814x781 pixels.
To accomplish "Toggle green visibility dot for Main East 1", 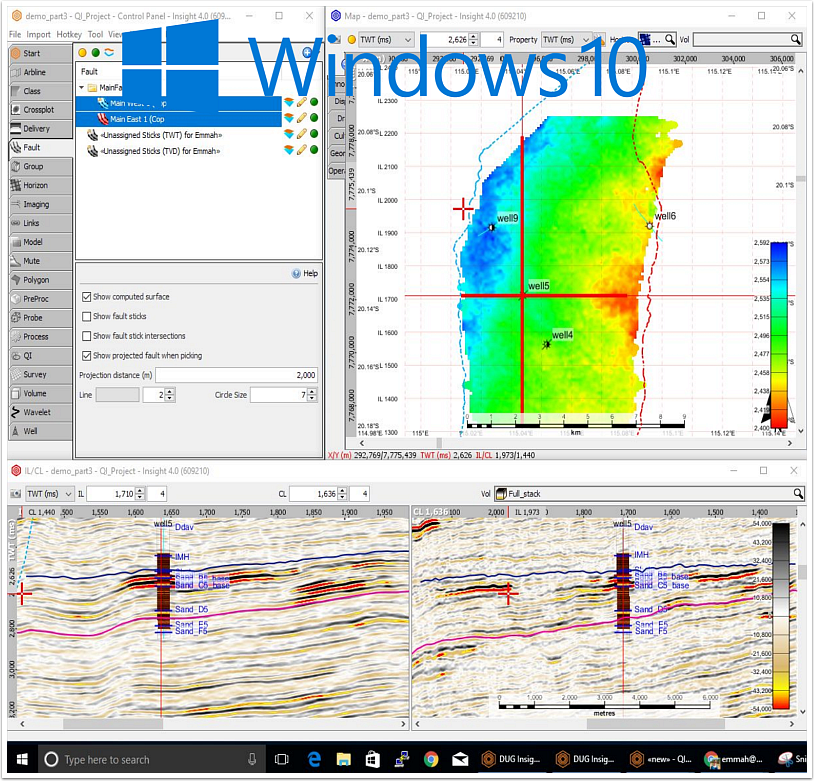I will tap(314, 118).
